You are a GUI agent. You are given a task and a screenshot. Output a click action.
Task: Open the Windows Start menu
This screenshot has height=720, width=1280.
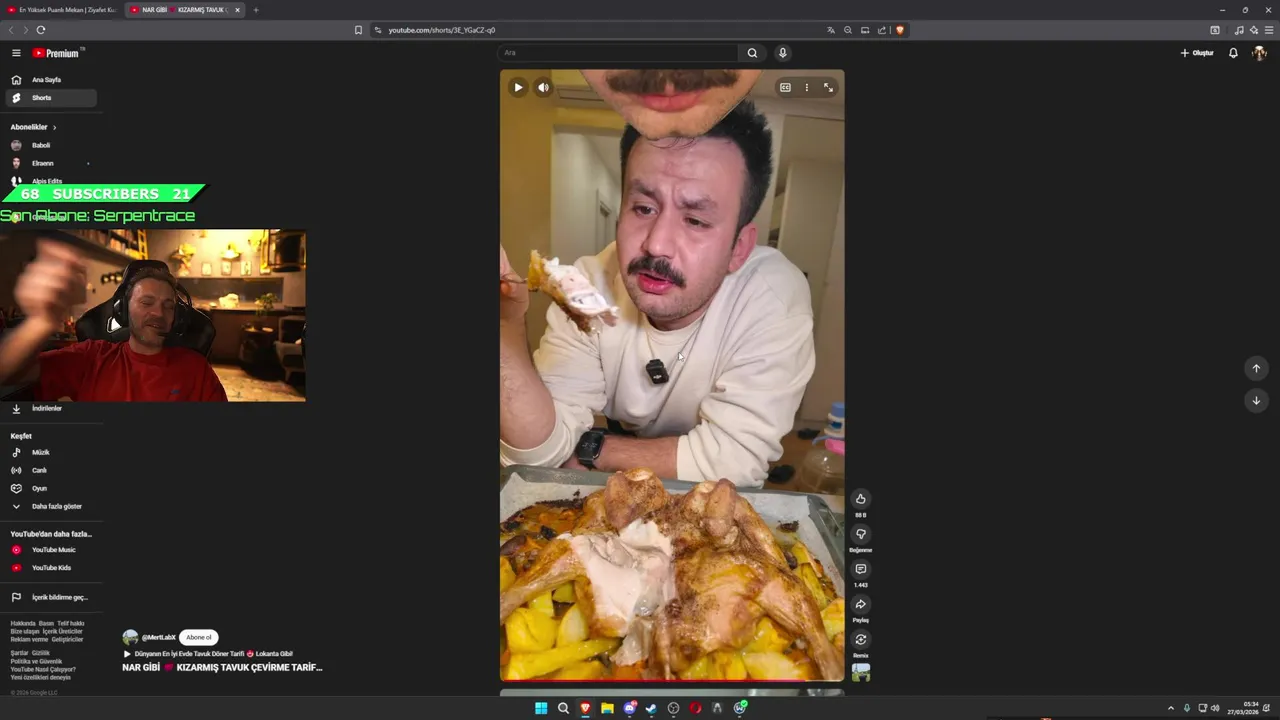541,708
